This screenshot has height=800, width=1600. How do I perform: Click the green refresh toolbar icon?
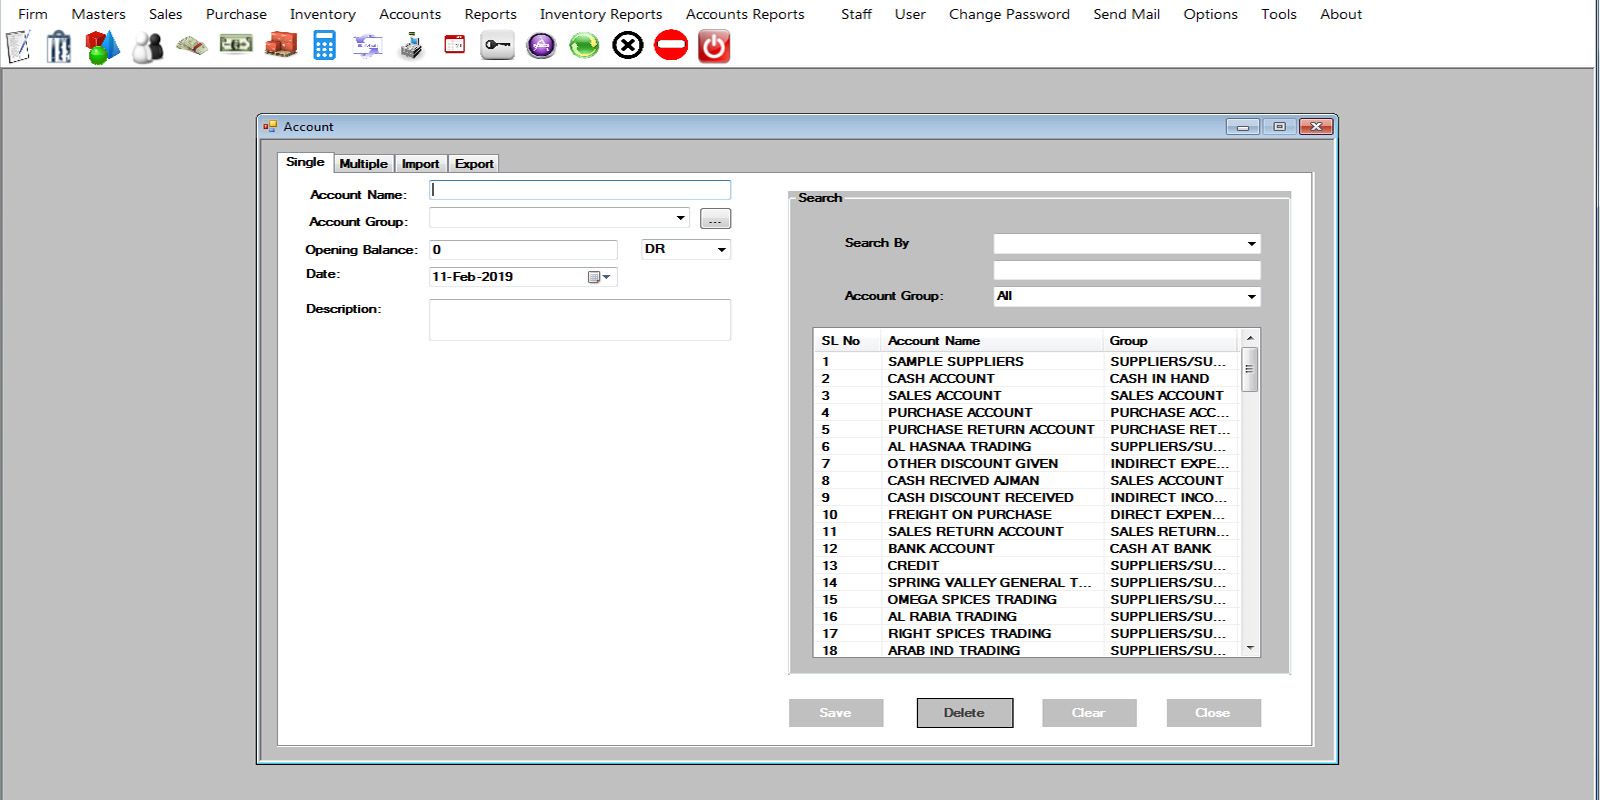coord(584,46)
